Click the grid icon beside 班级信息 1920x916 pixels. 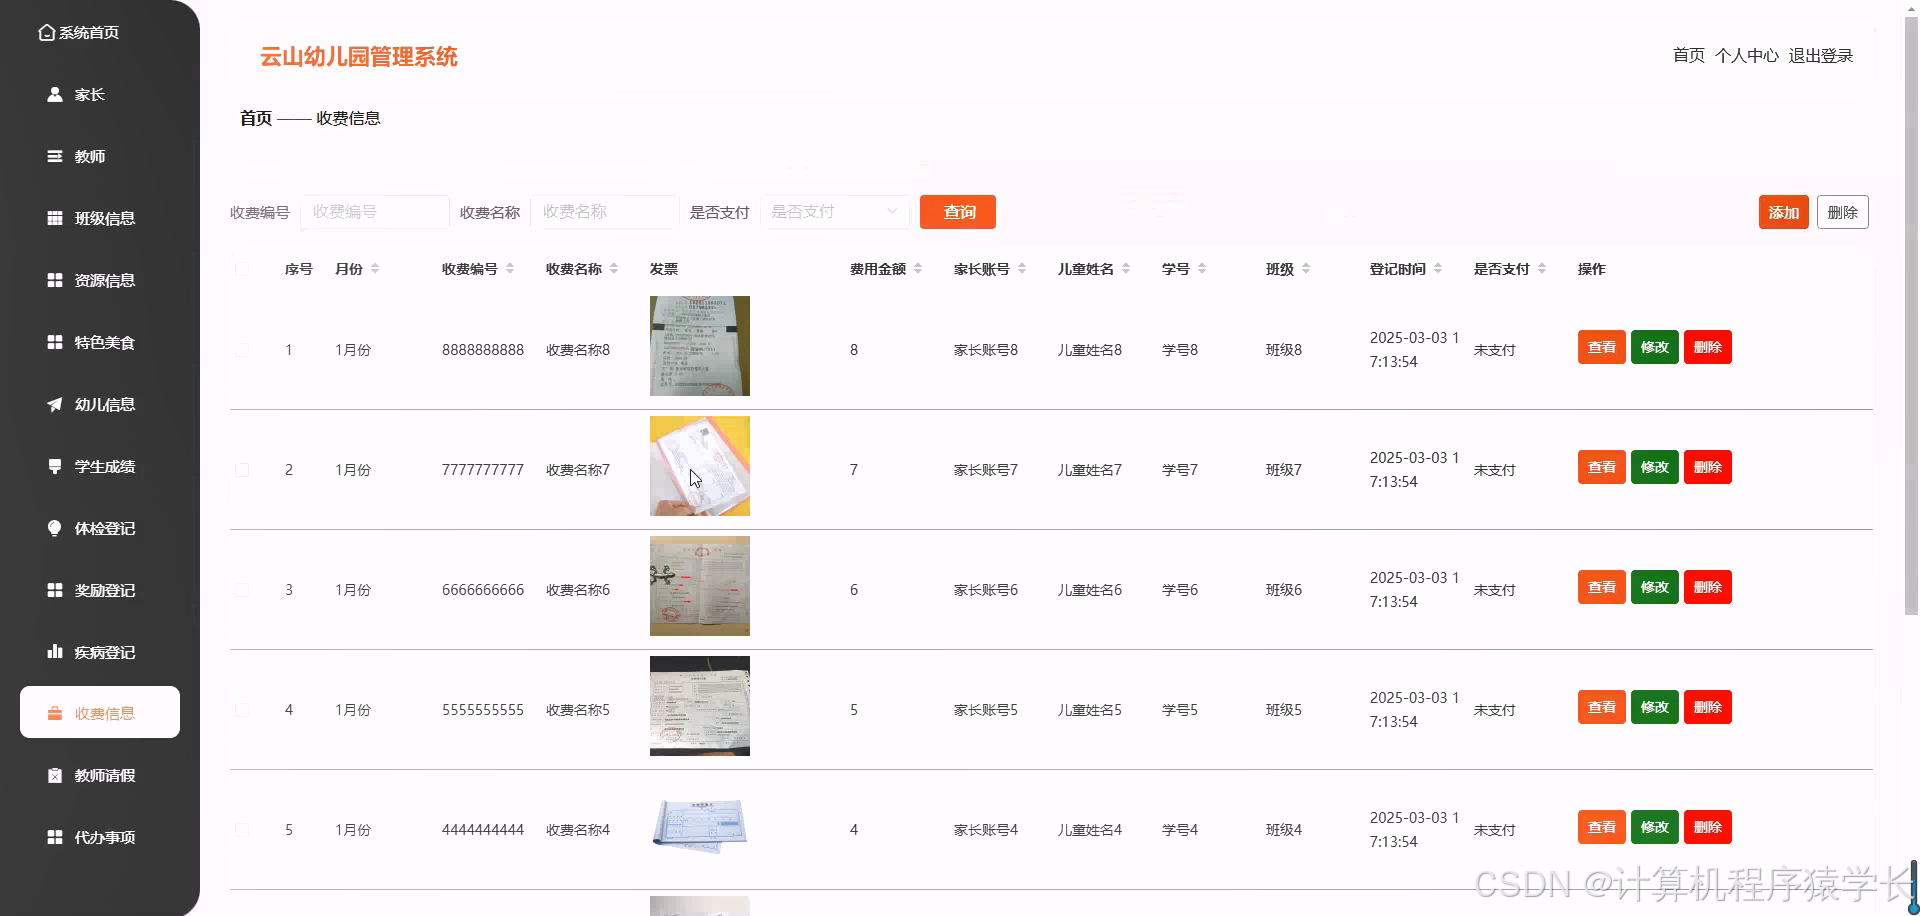[55, 219]
